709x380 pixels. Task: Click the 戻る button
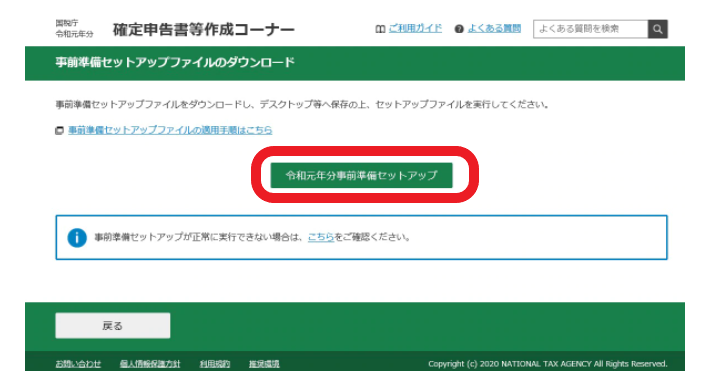(x=113, y=326)
